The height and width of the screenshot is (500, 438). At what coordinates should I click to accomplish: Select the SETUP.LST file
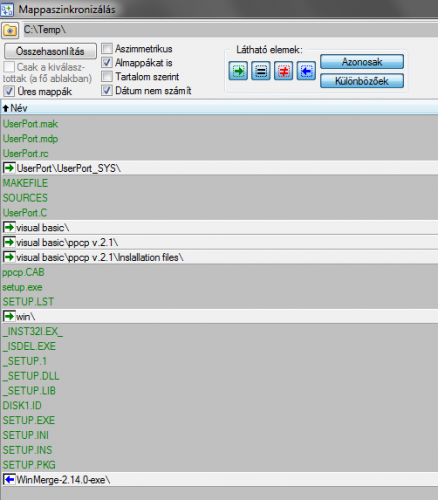(28, 302)
